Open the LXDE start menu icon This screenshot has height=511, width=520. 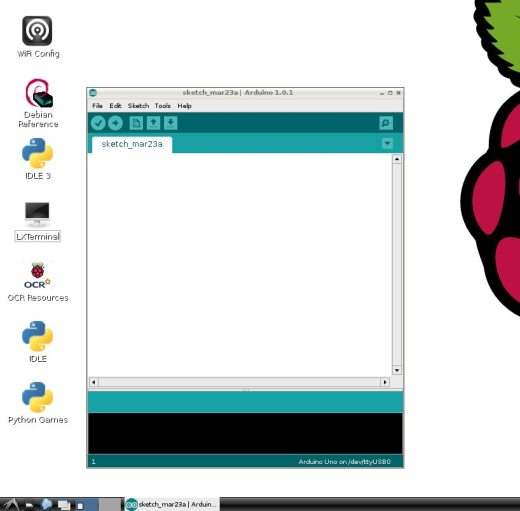(x=11, y=505)
